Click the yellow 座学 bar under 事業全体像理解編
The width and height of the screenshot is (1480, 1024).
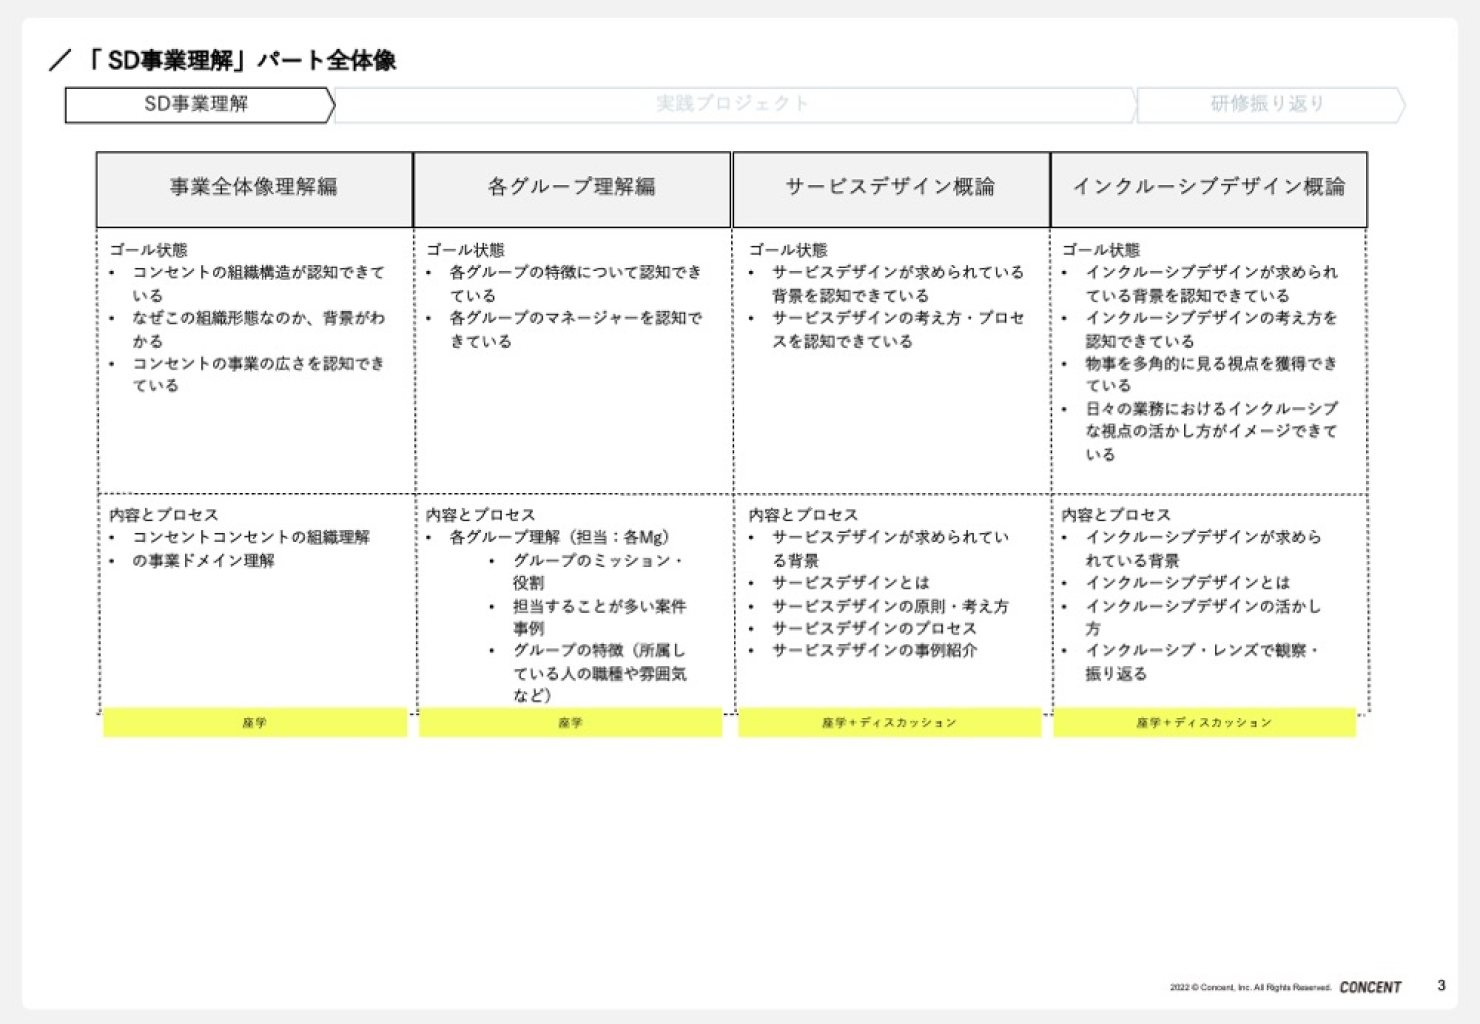(255, 722)
